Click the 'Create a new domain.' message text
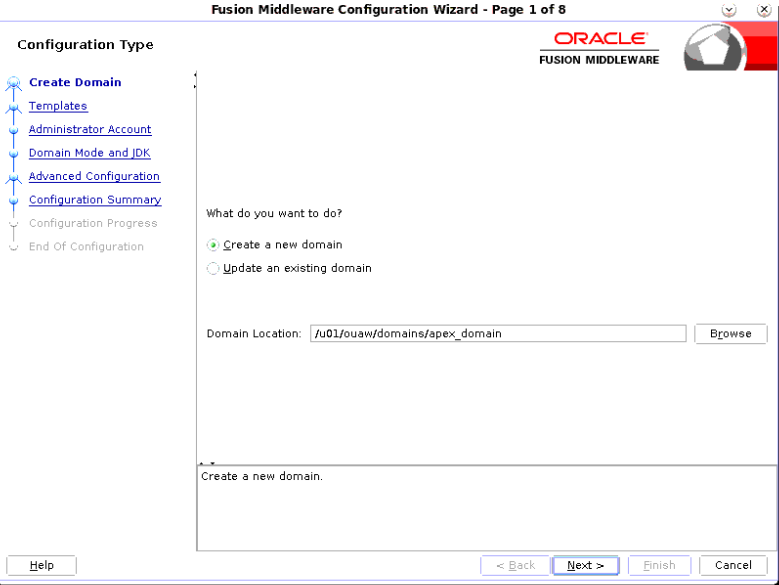The image size is (779, 585). pyautogui.click(x=262, y=476)
